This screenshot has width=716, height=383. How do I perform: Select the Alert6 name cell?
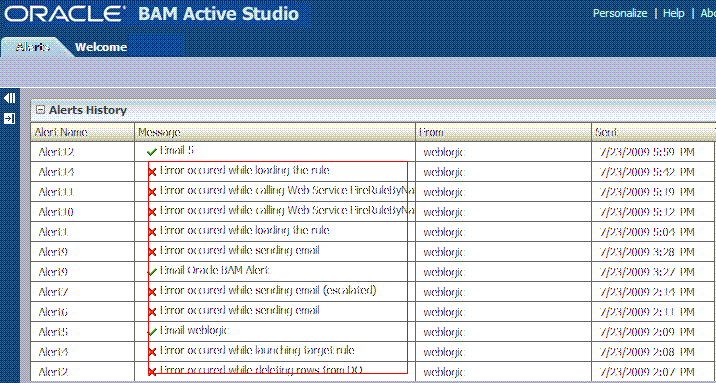[x=83, y=311]
